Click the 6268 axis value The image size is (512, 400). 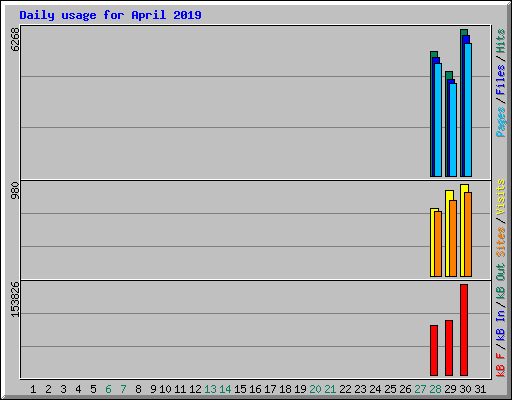point(15,39)
